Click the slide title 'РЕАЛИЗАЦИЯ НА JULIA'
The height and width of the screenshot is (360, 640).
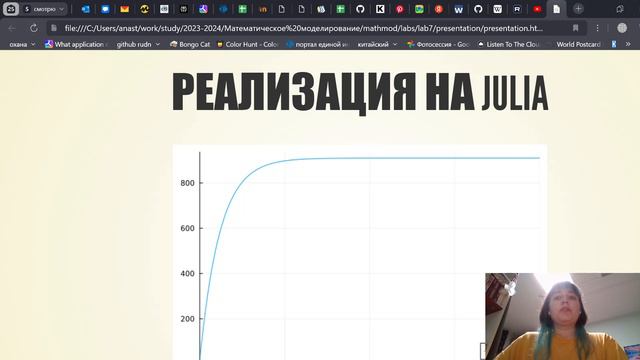coord(360,92)
